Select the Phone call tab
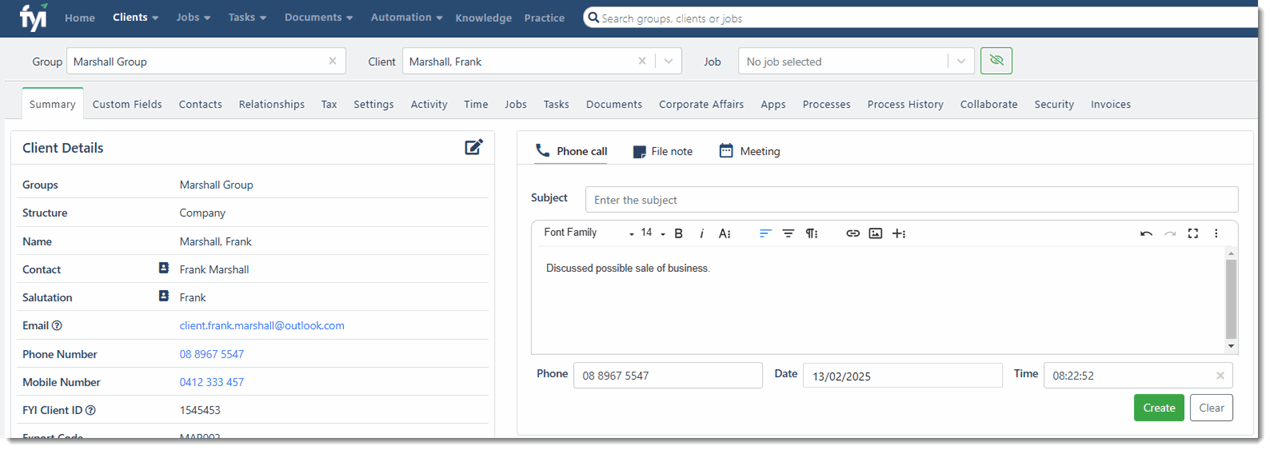The width and height of the screenshot is (1270, 450). [571, 151]
